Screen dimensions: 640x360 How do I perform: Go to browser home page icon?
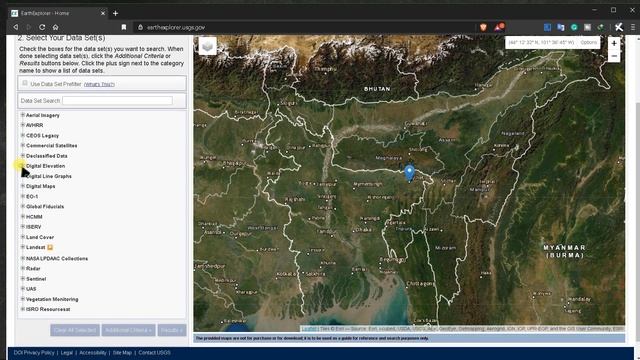56,27
